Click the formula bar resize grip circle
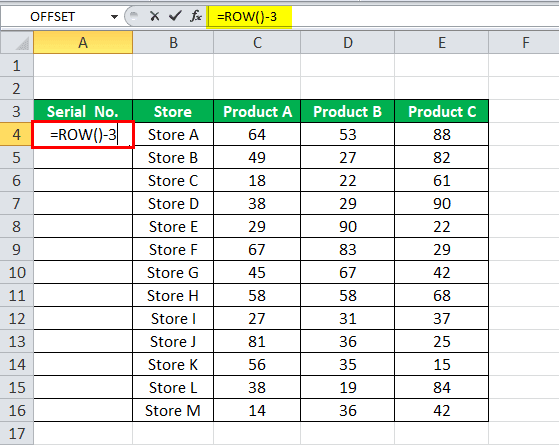Image resolution: width=559 pixels, height=445 pixels. pos(134,16)
